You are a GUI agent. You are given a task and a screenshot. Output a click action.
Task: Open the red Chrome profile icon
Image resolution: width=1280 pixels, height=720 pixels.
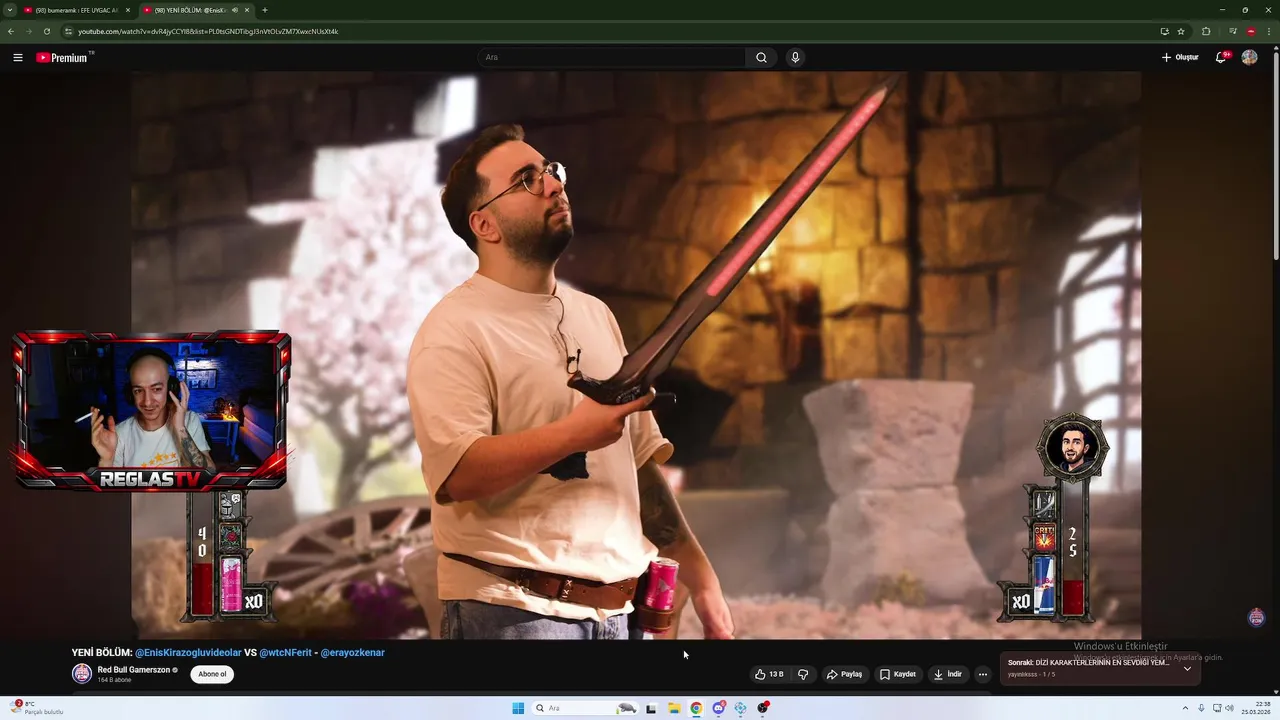(1251, 31)
